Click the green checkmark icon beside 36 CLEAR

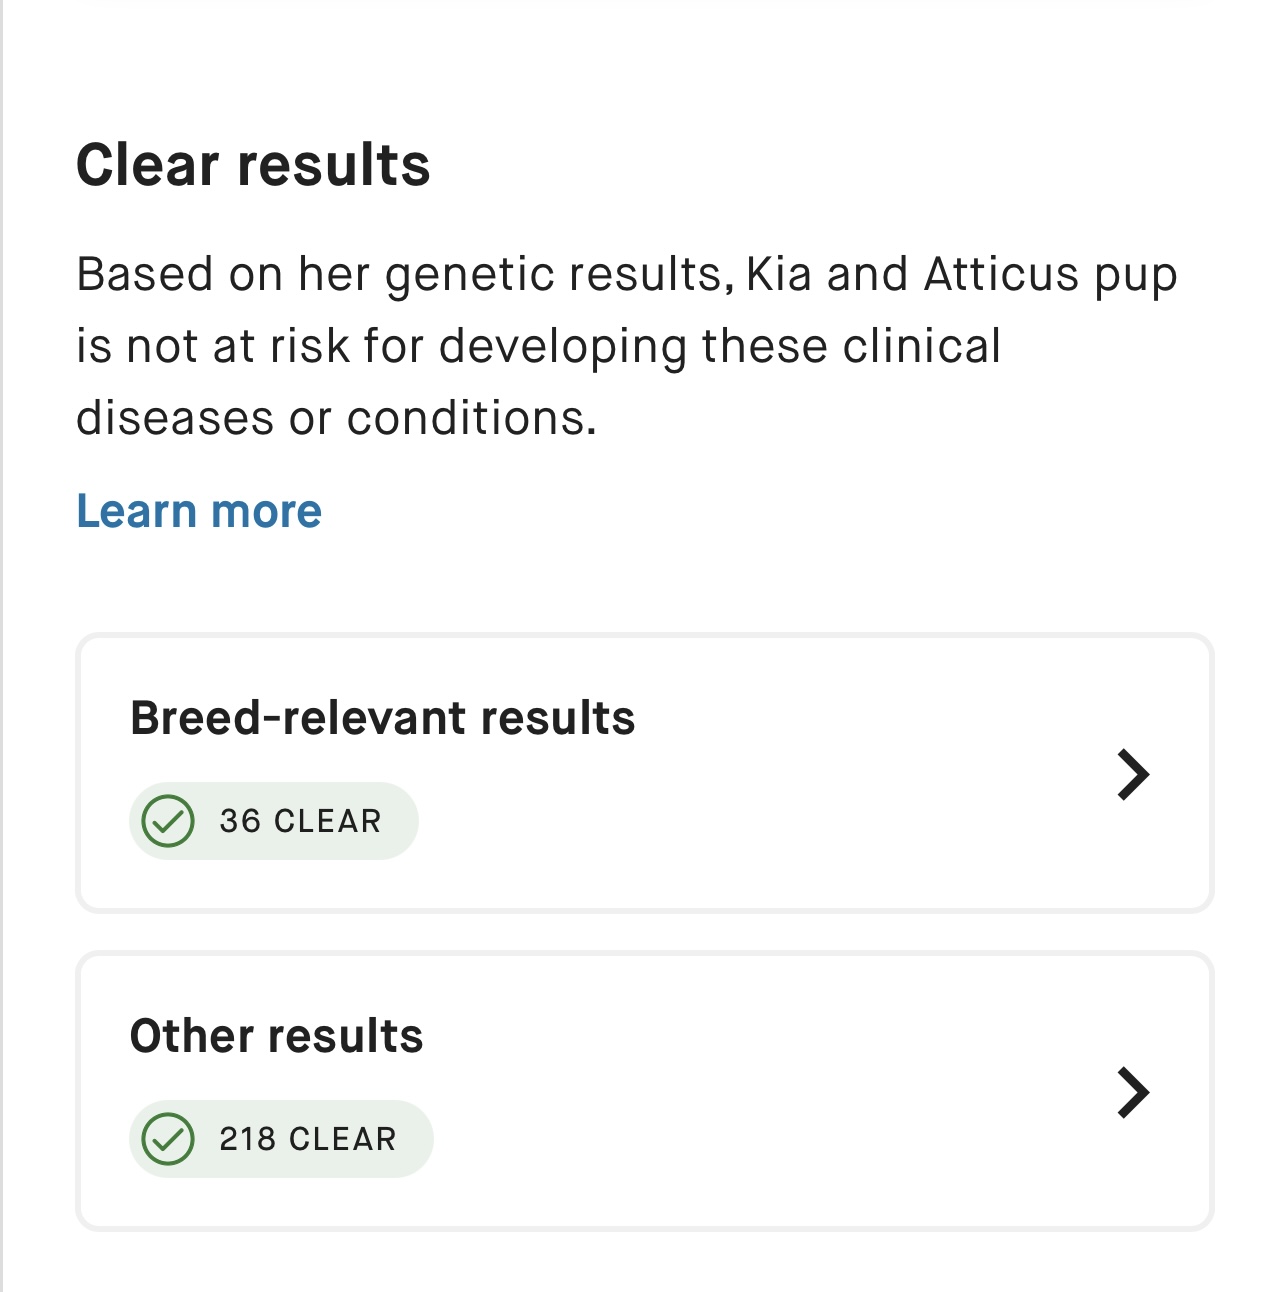pyautogui.click(x=168, y=821)
